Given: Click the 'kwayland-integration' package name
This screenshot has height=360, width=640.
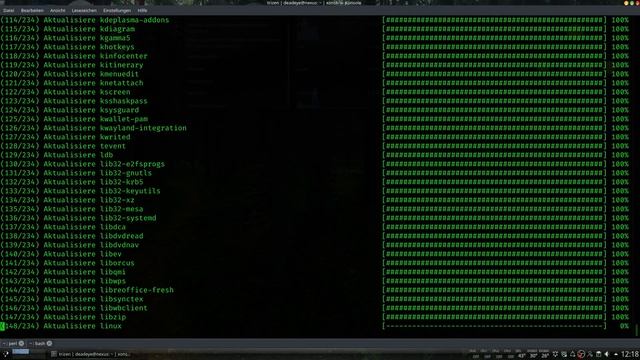Looking at the screenshot, I should [x=143, y=128].
